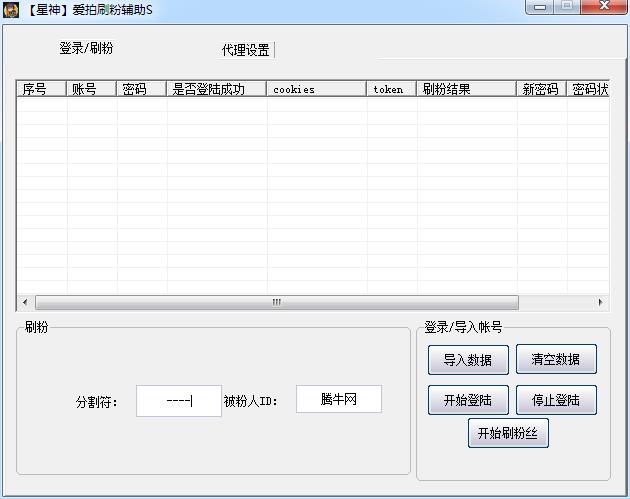This screenshot has width=630, height=499.
Task: Click the 导入数据 button
Action: pos(468,360)
